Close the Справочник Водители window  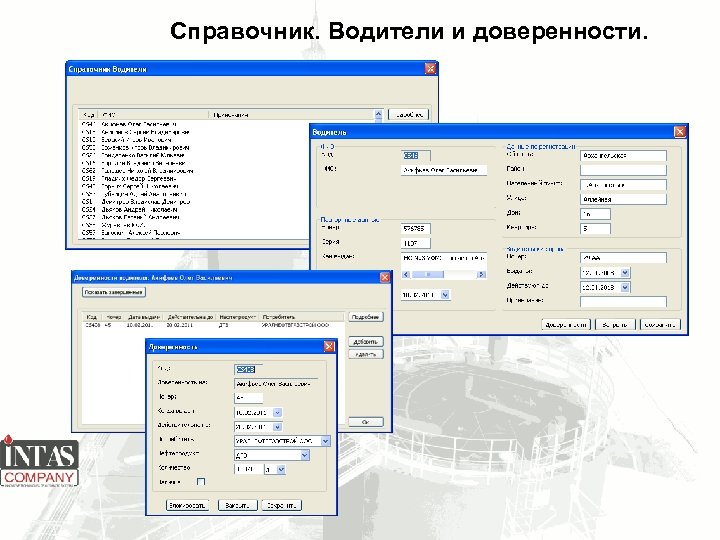coord(430,69)
